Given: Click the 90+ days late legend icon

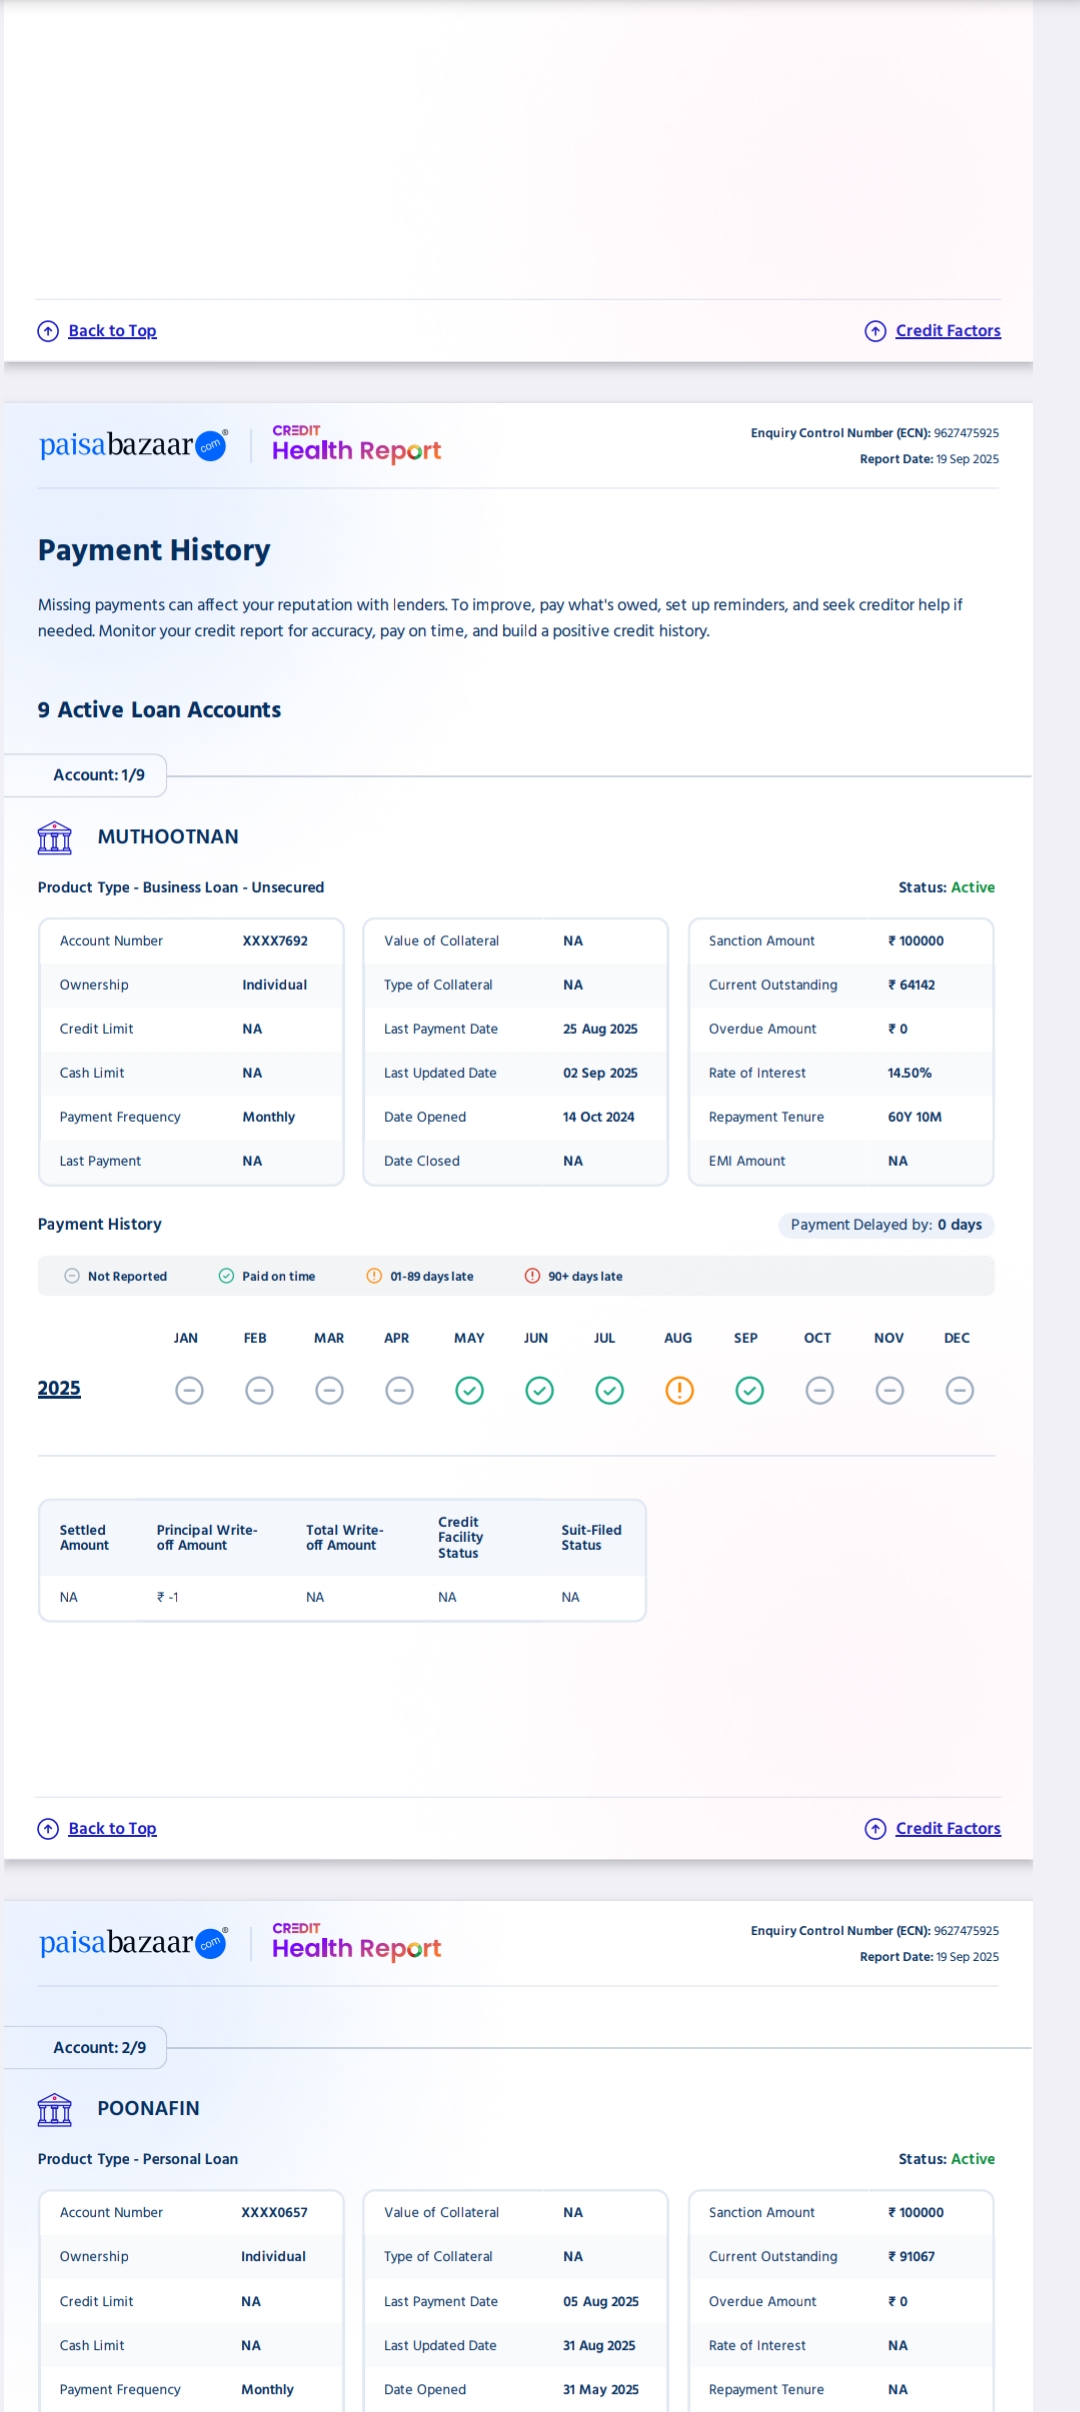Looking at the screenshot, I should (532, 1276).
